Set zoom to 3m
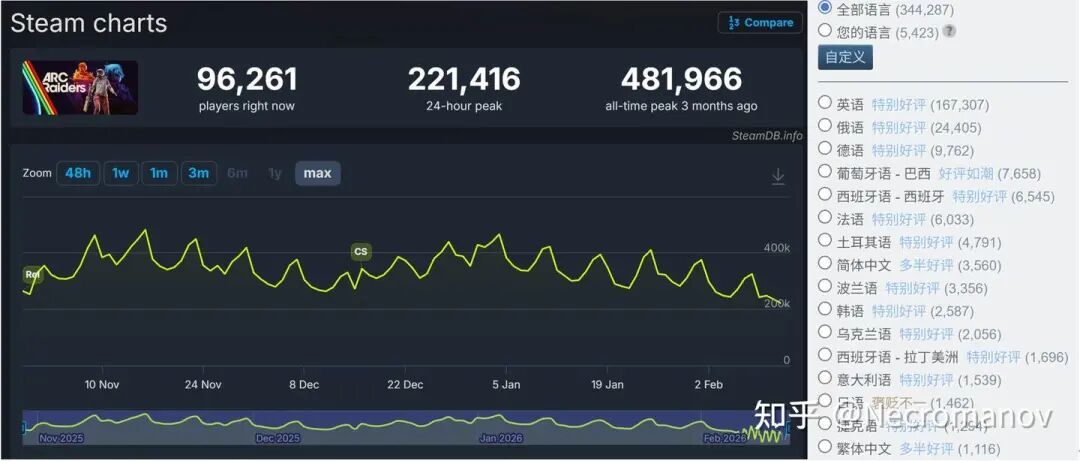 point(198,173)
